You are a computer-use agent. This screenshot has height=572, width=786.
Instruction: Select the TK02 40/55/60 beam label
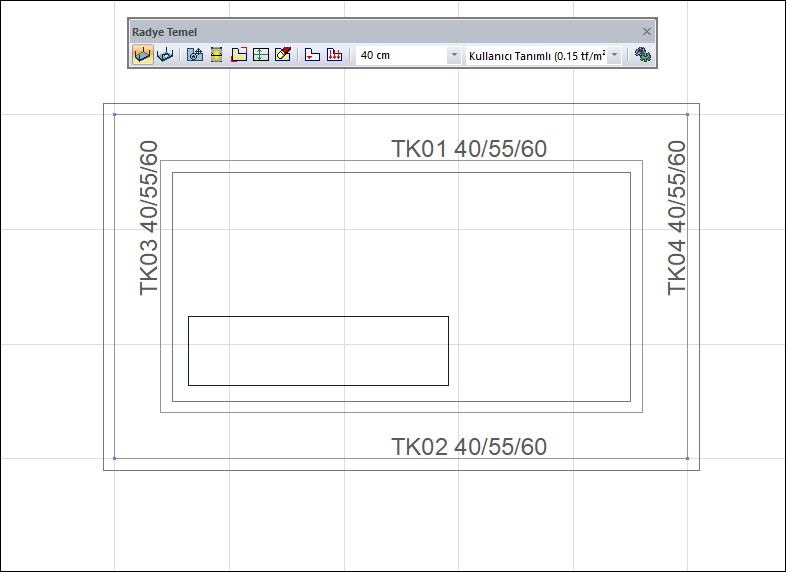coord(469,447)
